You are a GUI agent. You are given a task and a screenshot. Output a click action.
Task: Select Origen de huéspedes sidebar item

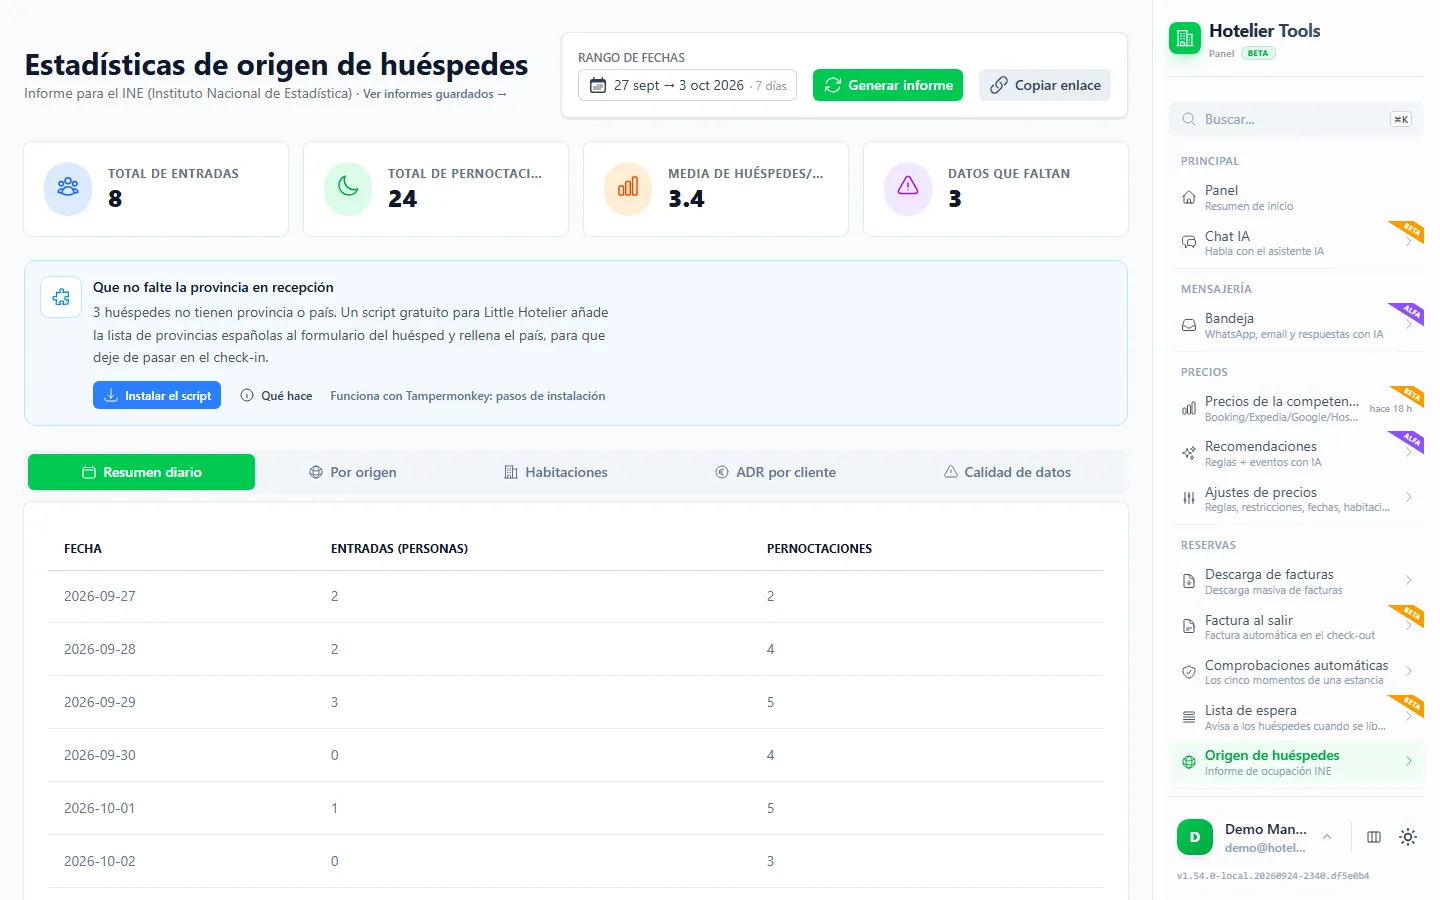(x=1296, y=762)
